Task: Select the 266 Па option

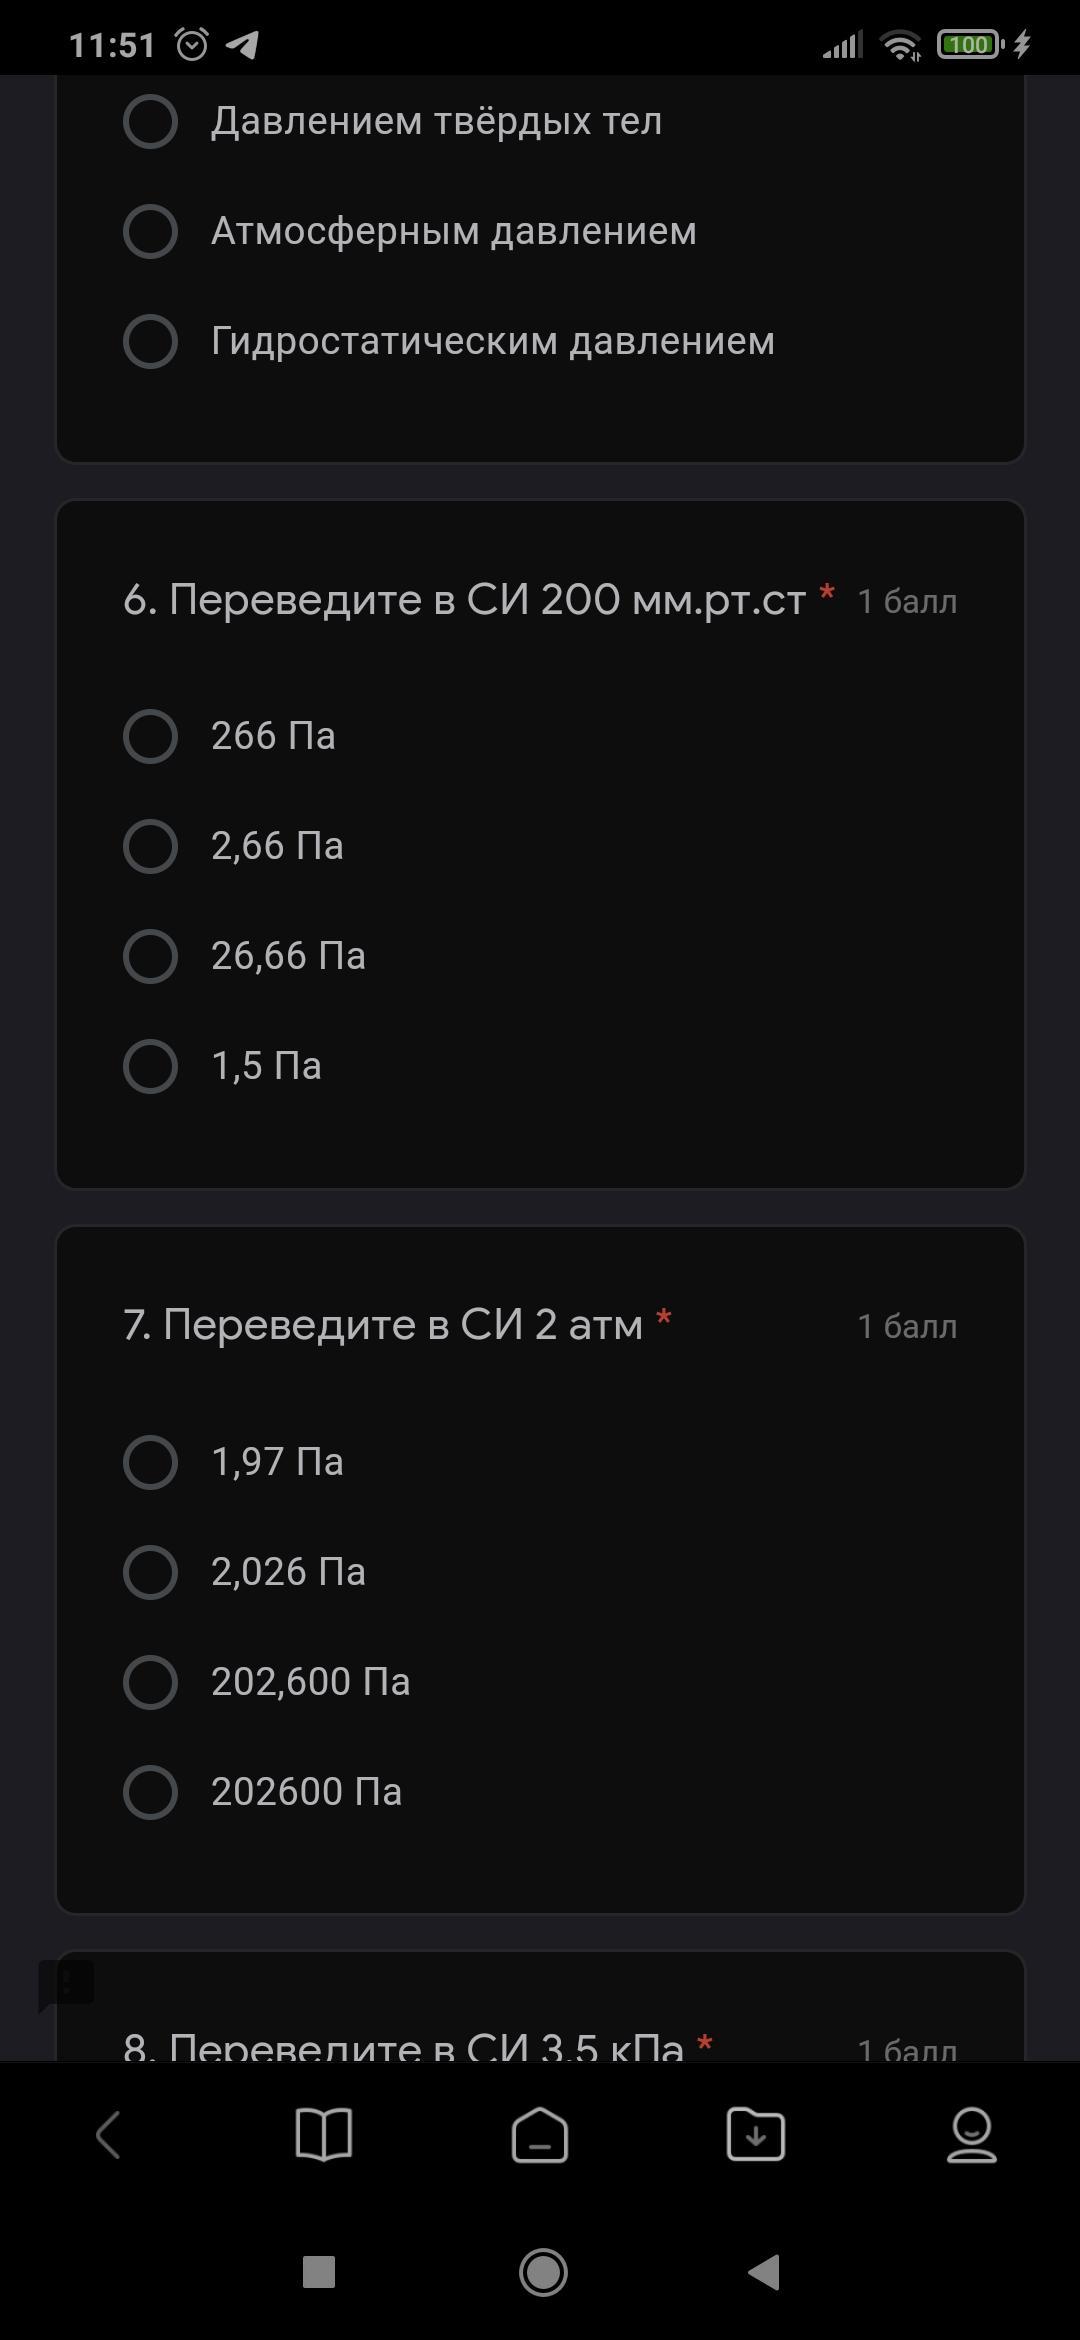Action: click(150, 737)
